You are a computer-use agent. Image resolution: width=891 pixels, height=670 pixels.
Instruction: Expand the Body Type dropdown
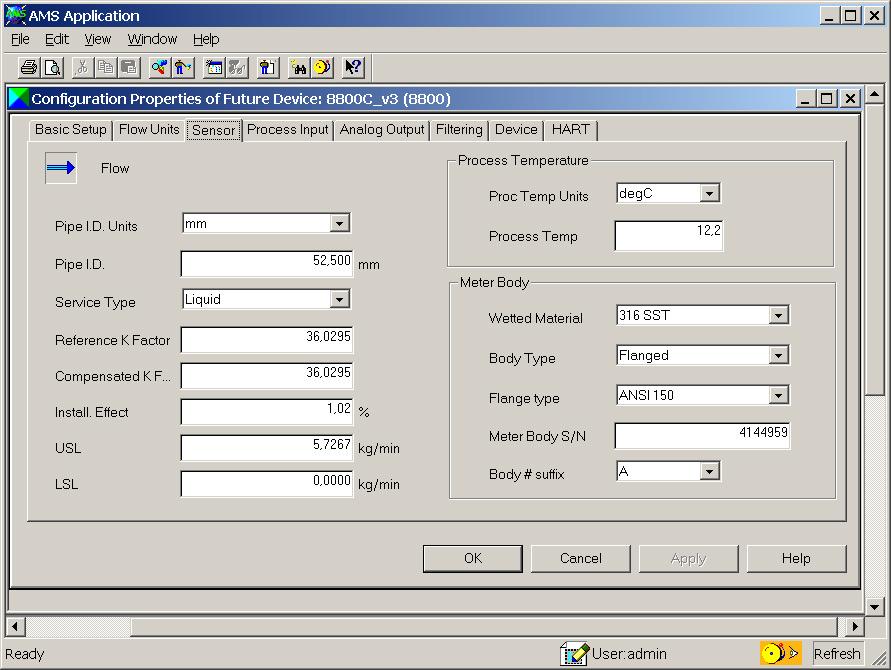[778, 355]
